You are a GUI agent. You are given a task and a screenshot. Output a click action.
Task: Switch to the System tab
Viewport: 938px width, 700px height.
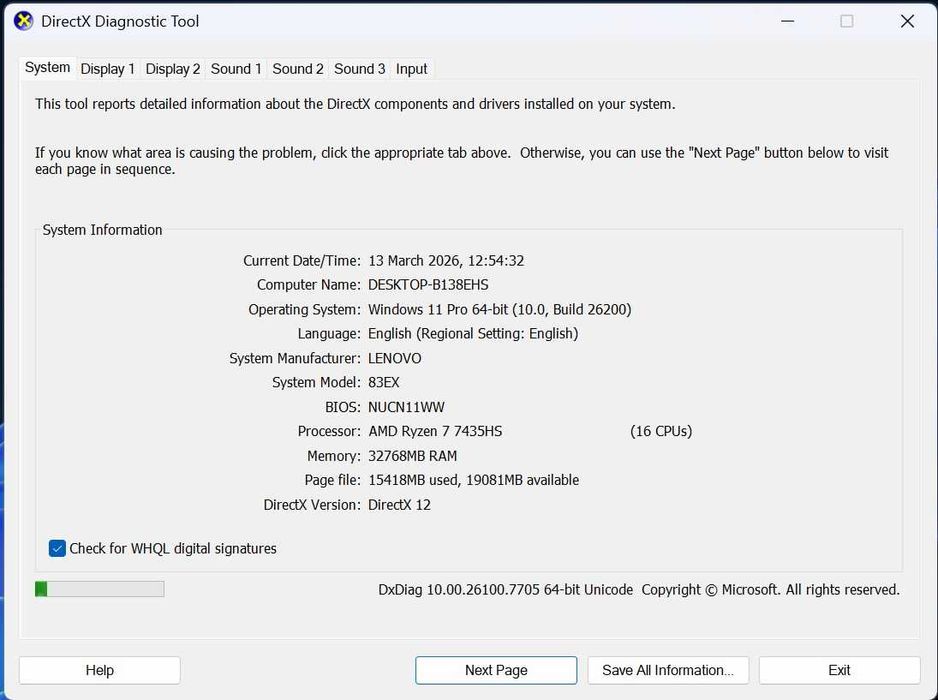pyautogui.click(x=47, y=68)
